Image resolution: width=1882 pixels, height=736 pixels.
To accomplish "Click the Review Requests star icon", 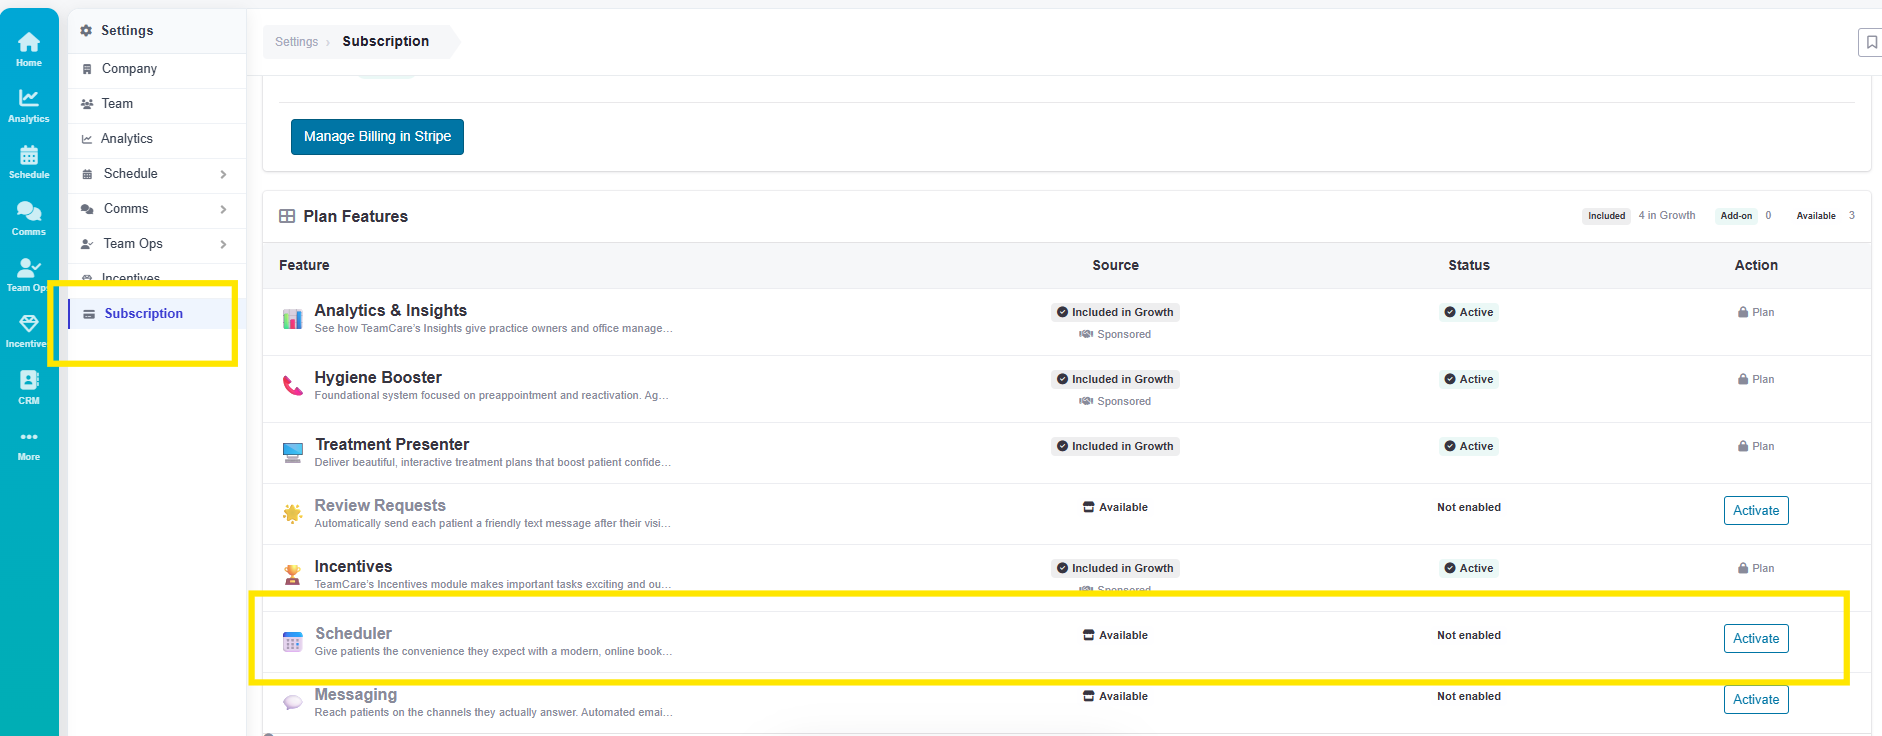I will coord(292,514).
